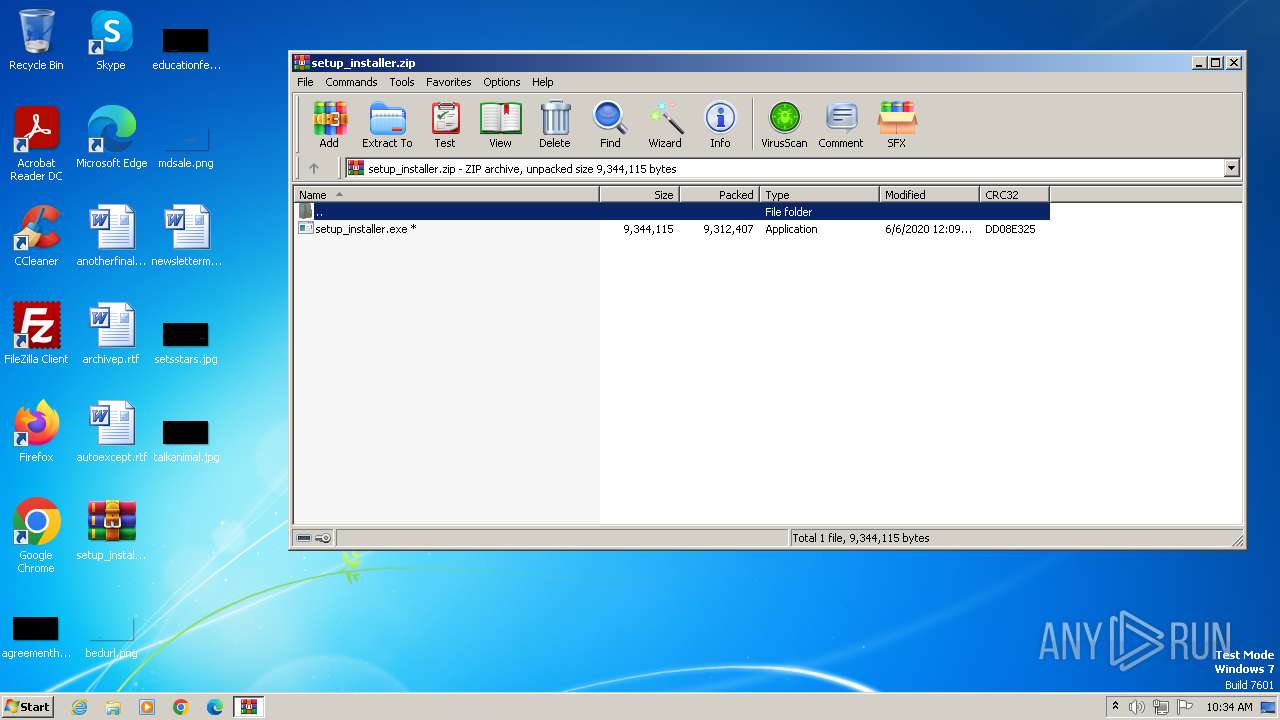Show hidden tray icons arrow
Image resolution: width=1280 pixels, height=720 pixels.
1115,706
